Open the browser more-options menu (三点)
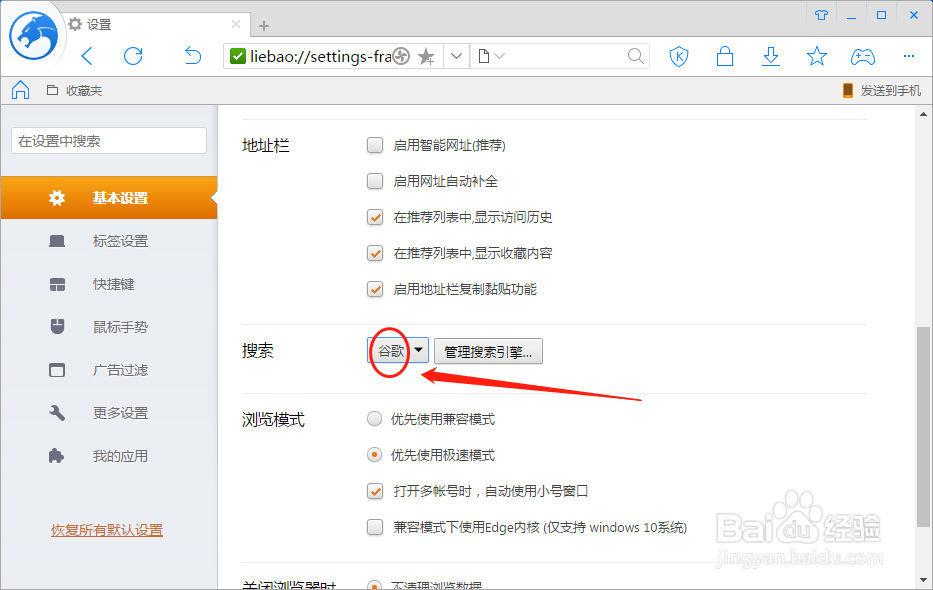Viewport: 933px width, 590px height. pos(908,56)
